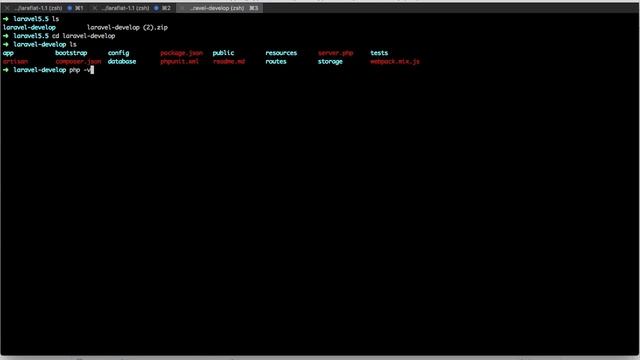
Task: Switch to the first larafiat-1.1 tab labeled ⌘1
Action: point(45,8)
